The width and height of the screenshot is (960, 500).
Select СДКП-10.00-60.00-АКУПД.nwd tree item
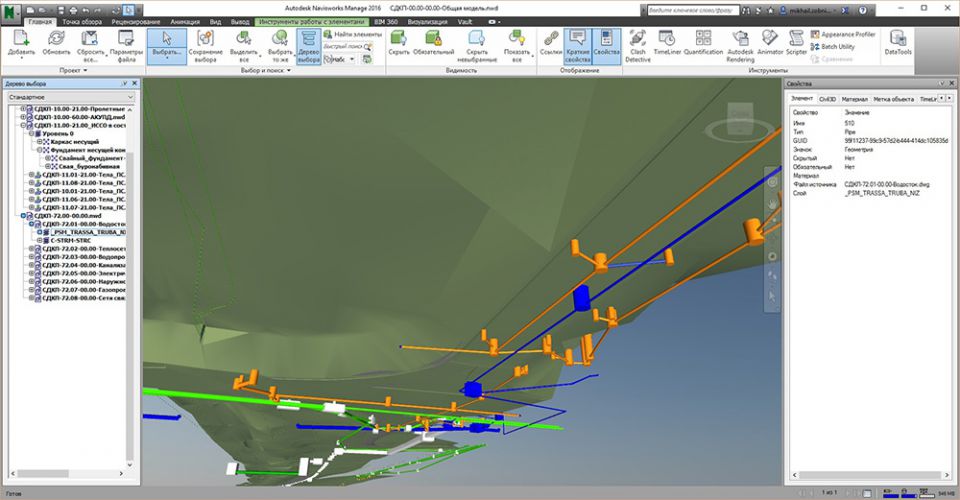tap(80, 117)
